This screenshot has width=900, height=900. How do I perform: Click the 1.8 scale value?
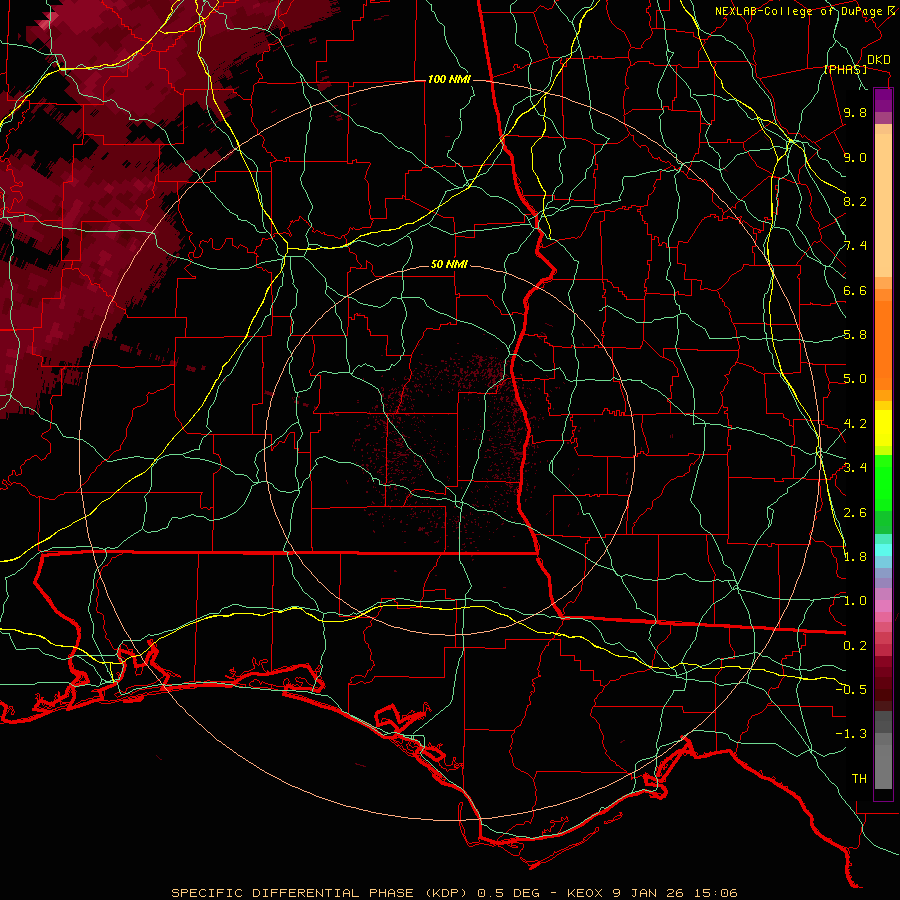tap(855, 557)
